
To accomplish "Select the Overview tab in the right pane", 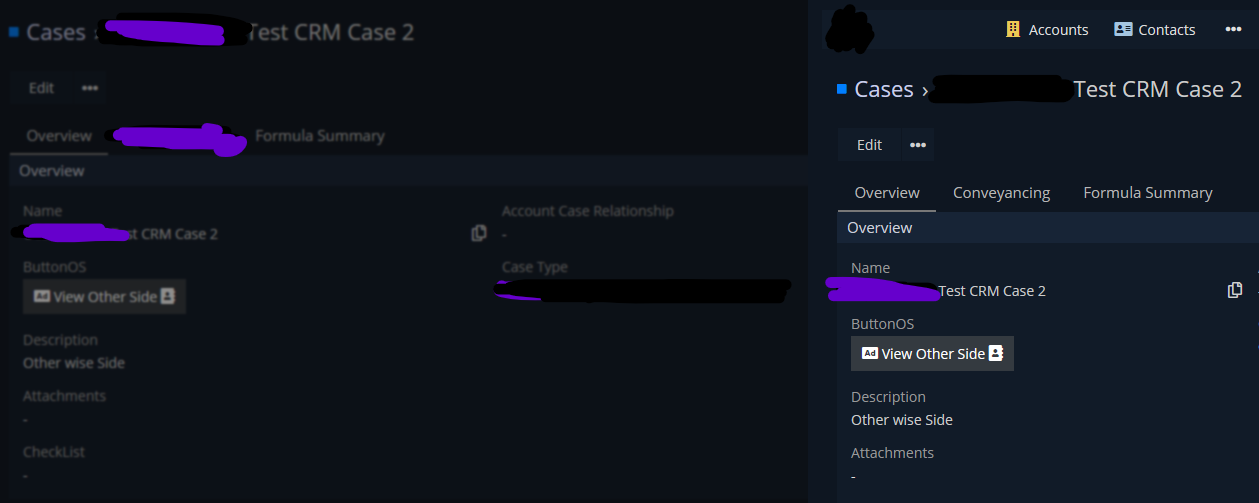I will tap(887, 193).
